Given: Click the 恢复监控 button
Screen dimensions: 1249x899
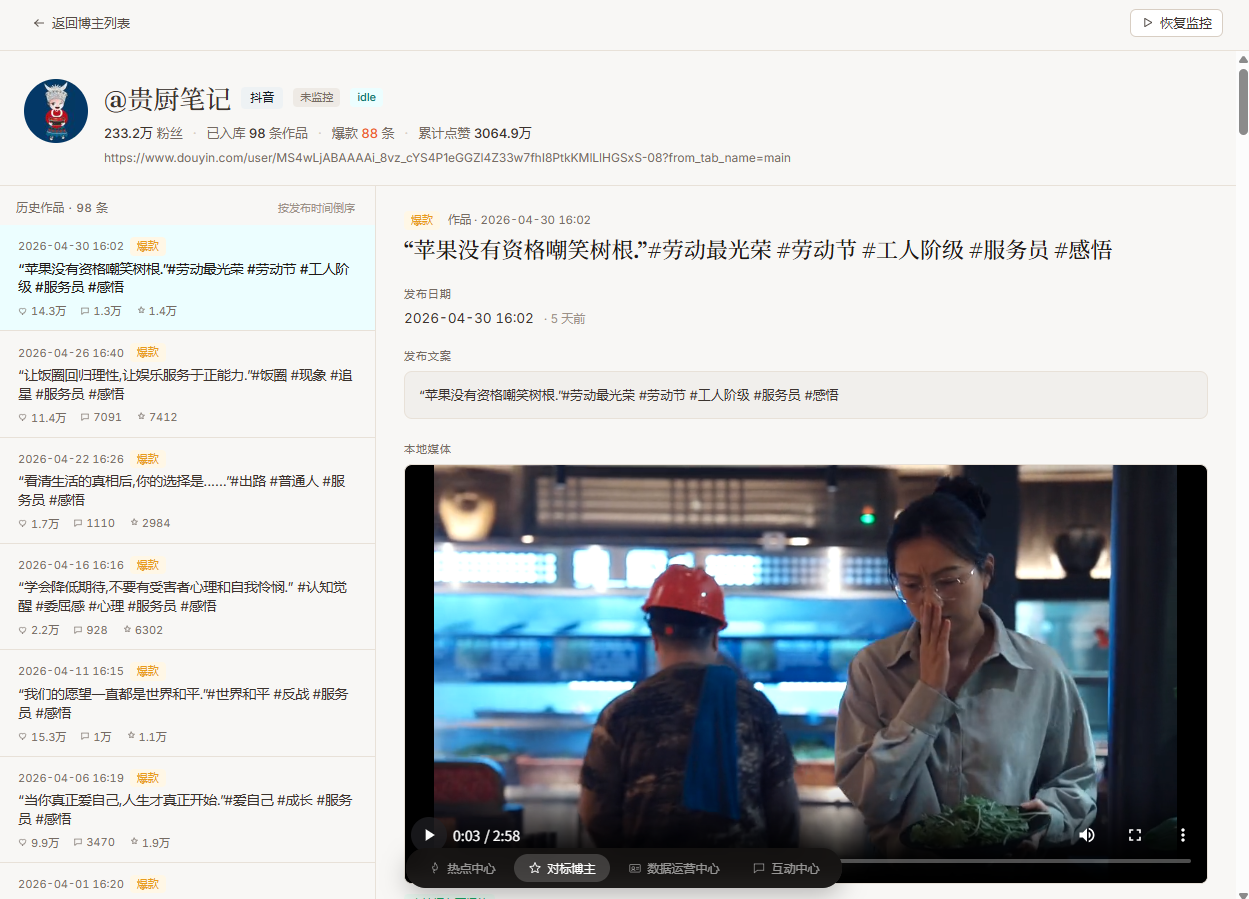Looking at the screenshot, I should pos(1176,23).
